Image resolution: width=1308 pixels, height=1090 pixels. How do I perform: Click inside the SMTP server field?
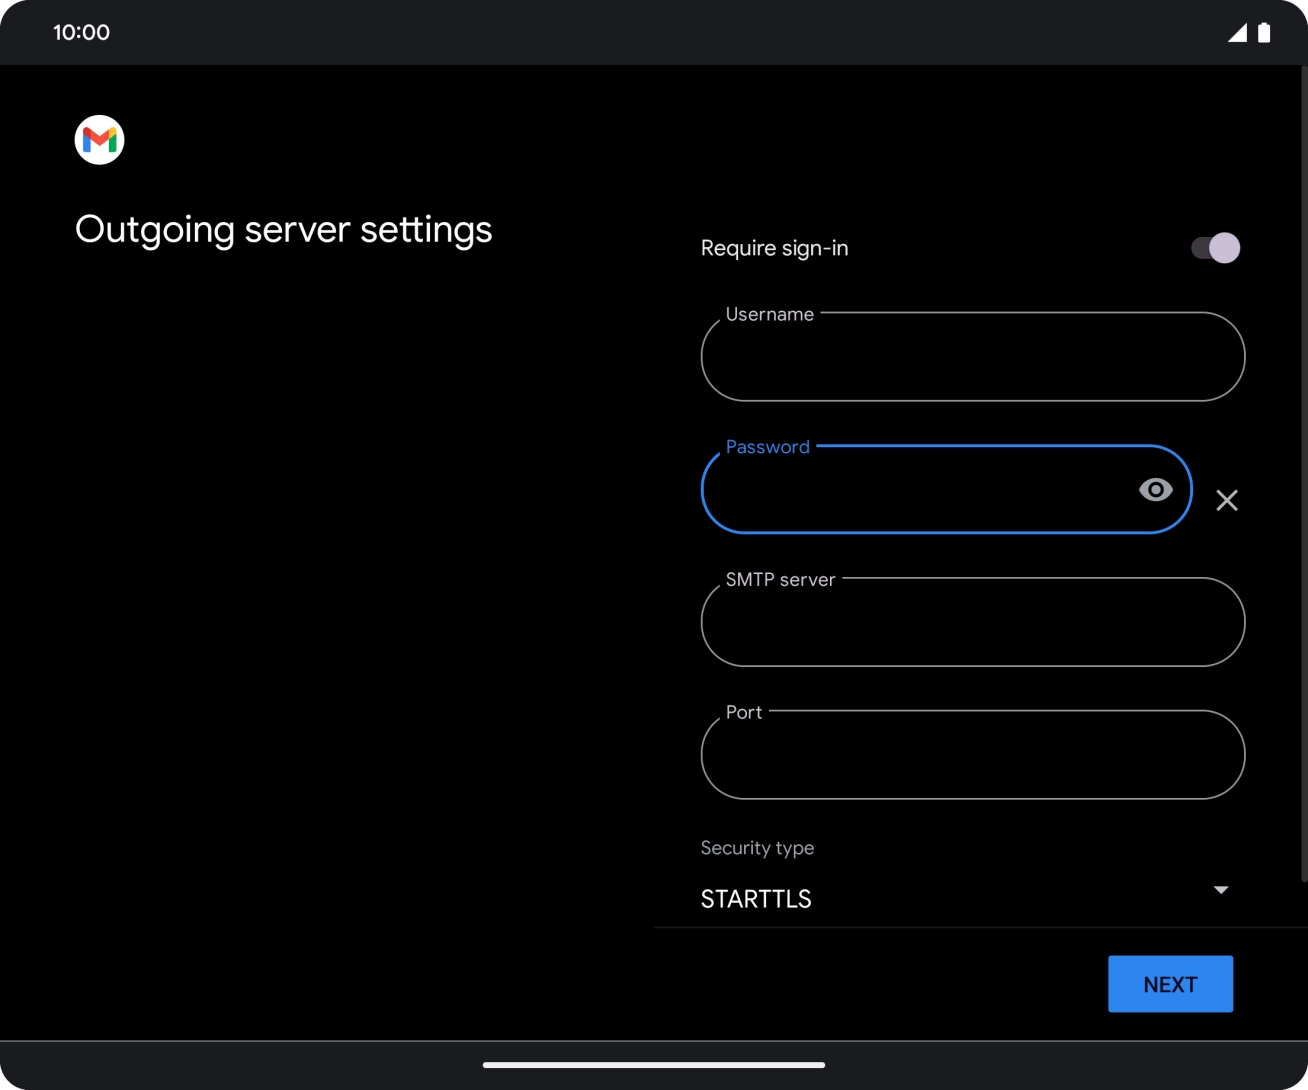(x=971, y=622)
